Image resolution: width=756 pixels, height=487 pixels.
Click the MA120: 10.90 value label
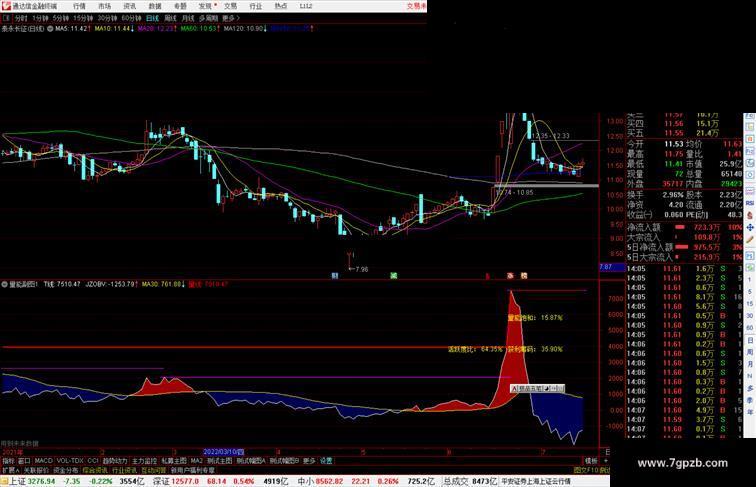[245, 29]
